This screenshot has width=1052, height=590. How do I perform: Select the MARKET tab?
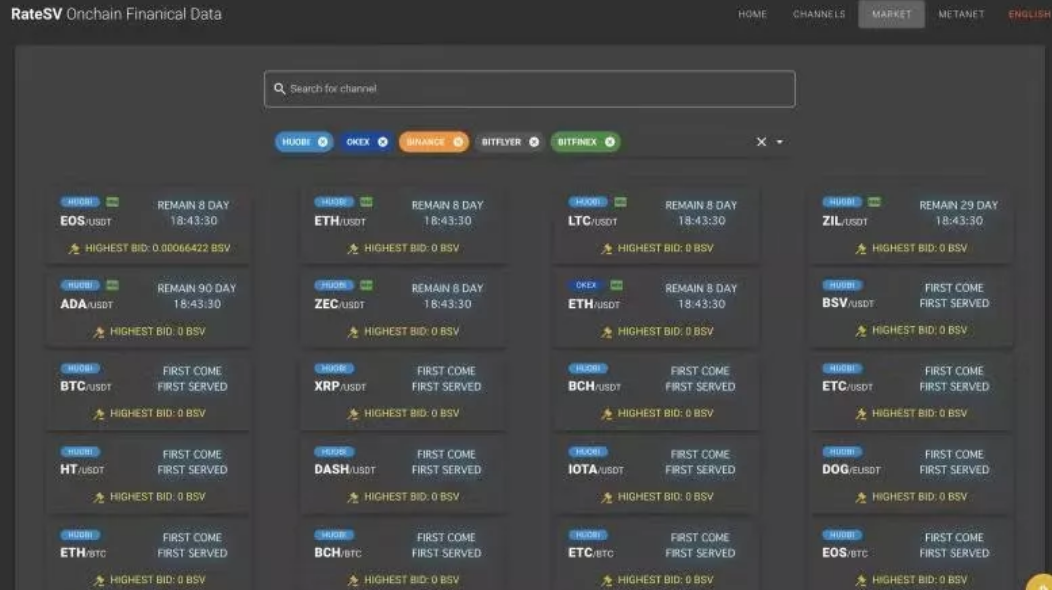click(891, 14)
